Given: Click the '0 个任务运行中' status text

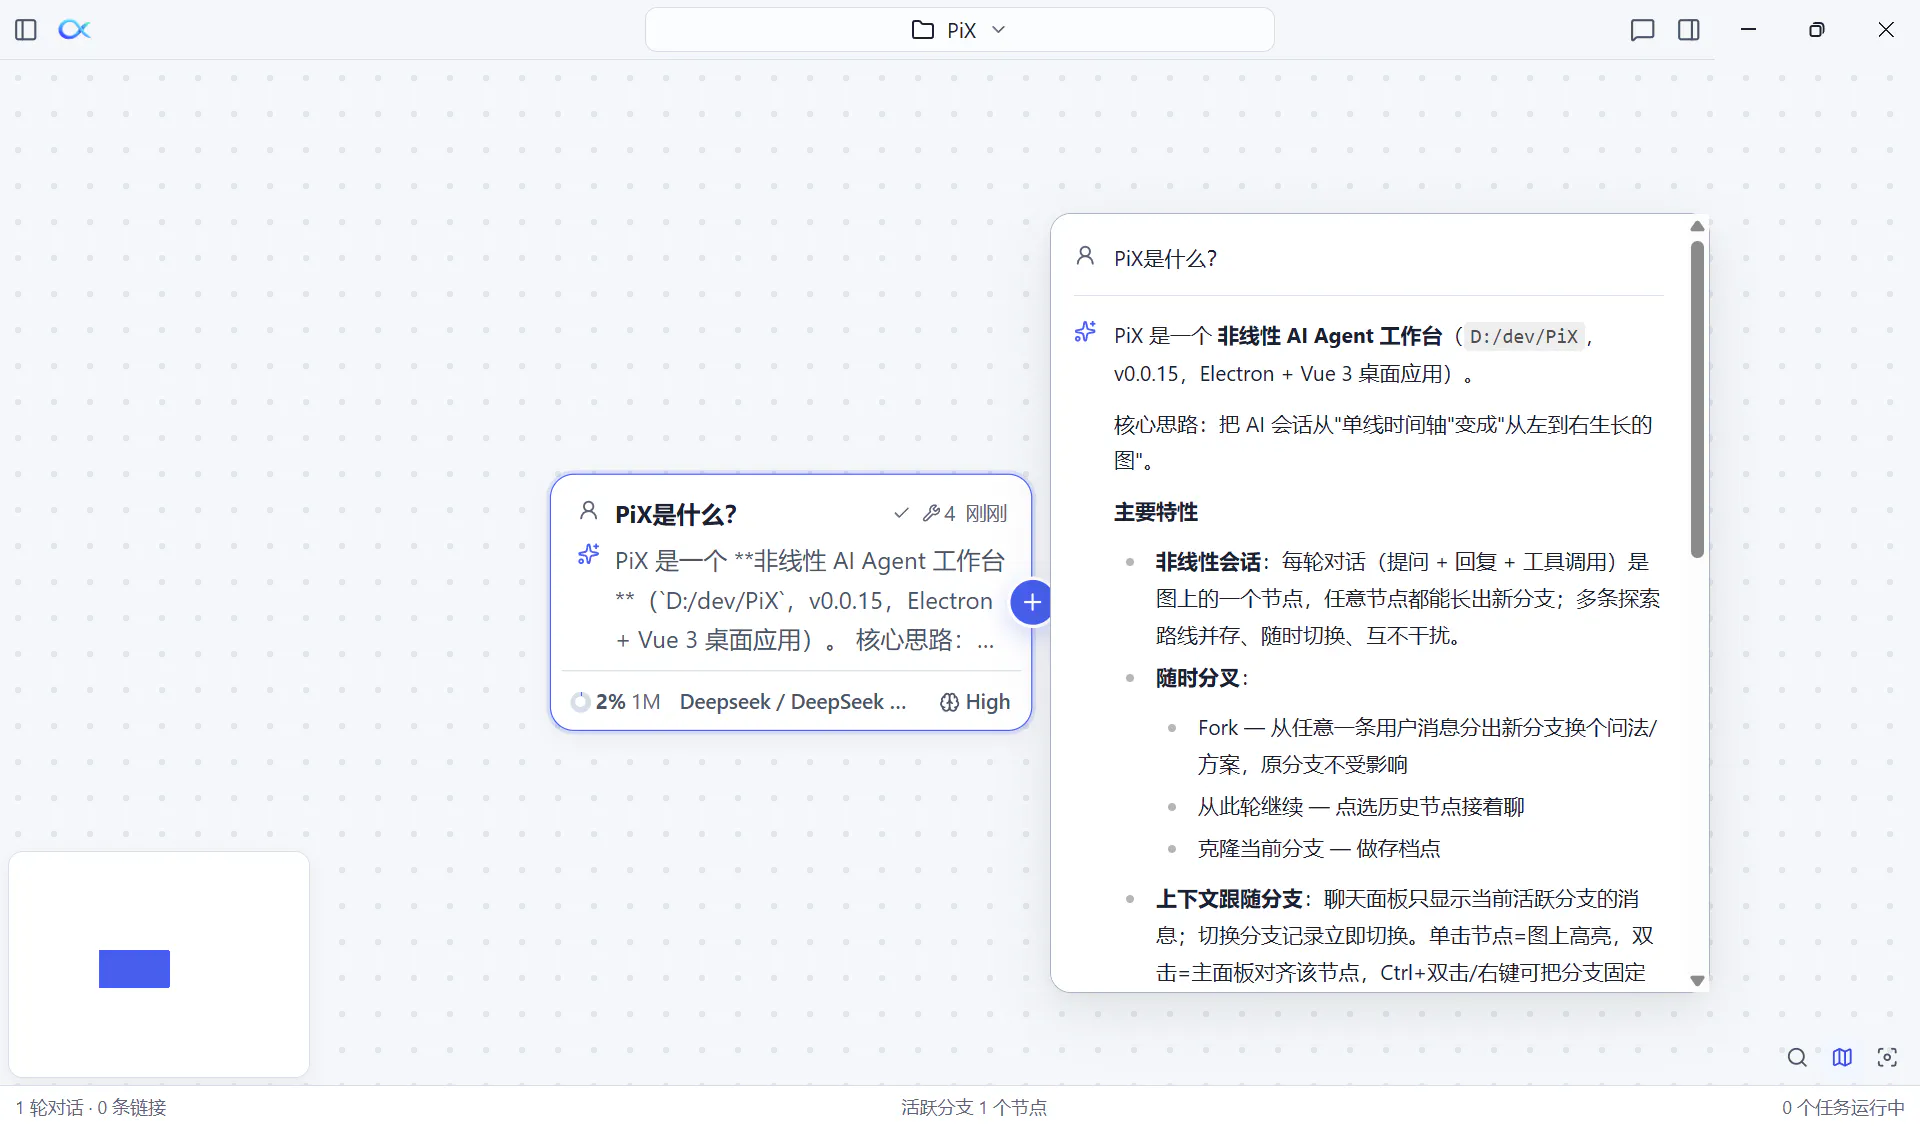Looking at the screenshot, I should click(1843, 1108).
